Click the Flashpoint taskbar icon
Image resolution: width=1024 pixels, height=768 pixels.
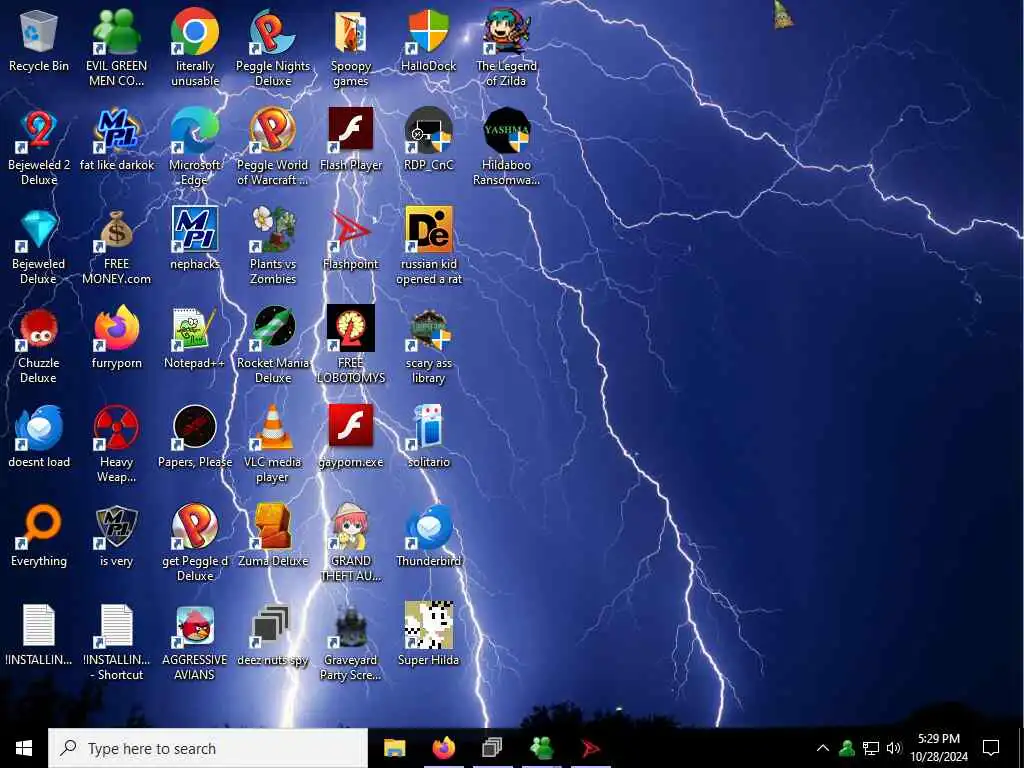tap(590, 748)
